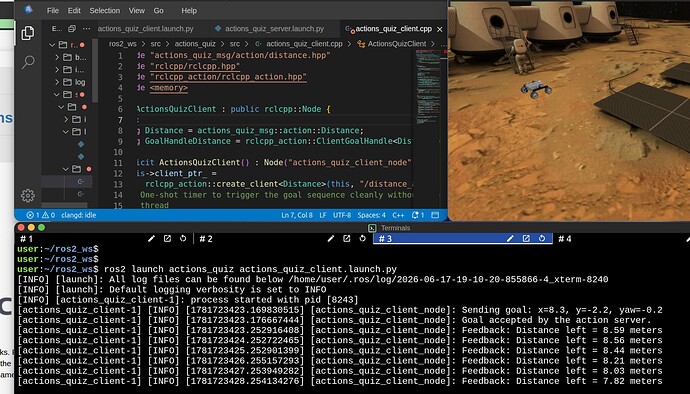Open the Explorer view in activity bar
690x394 pixels.
point(28,33)
